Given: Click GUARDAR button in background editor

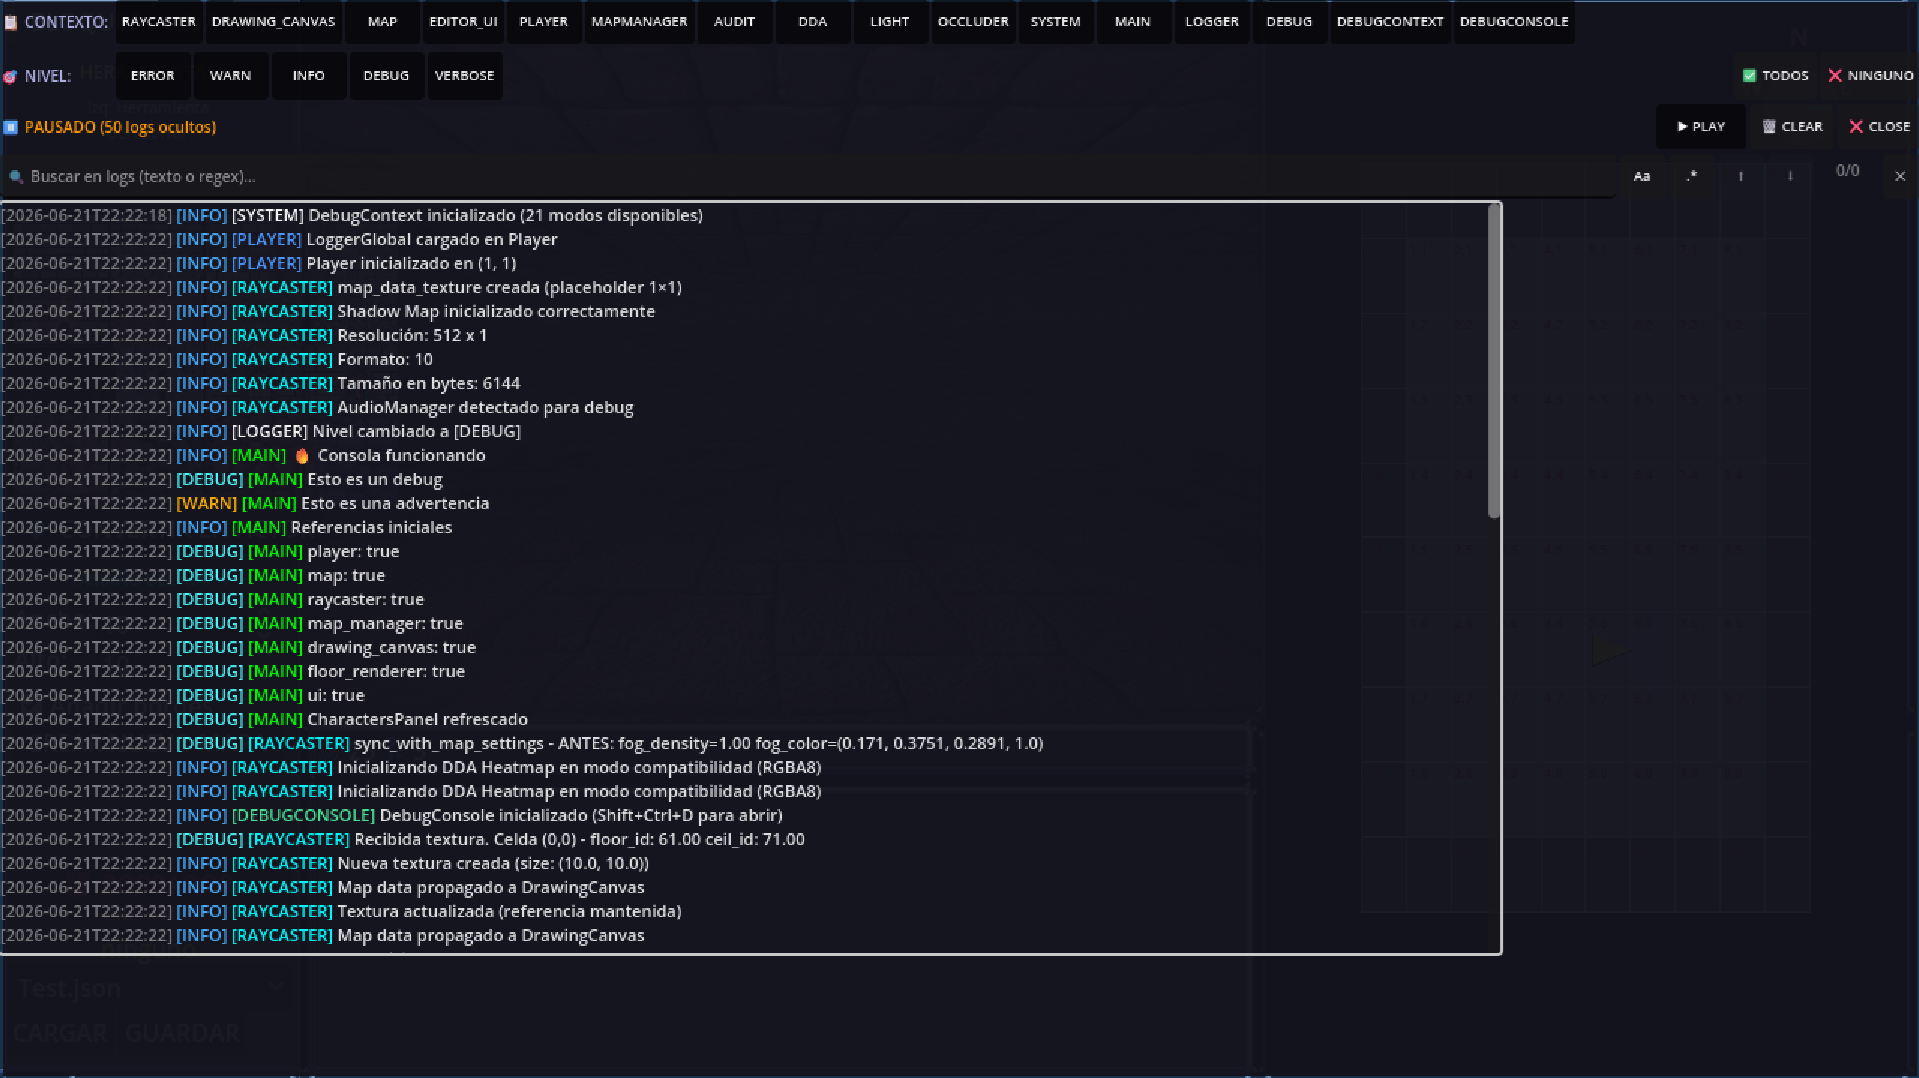Looking at the screenshot, I should [x=182, y=1033].
